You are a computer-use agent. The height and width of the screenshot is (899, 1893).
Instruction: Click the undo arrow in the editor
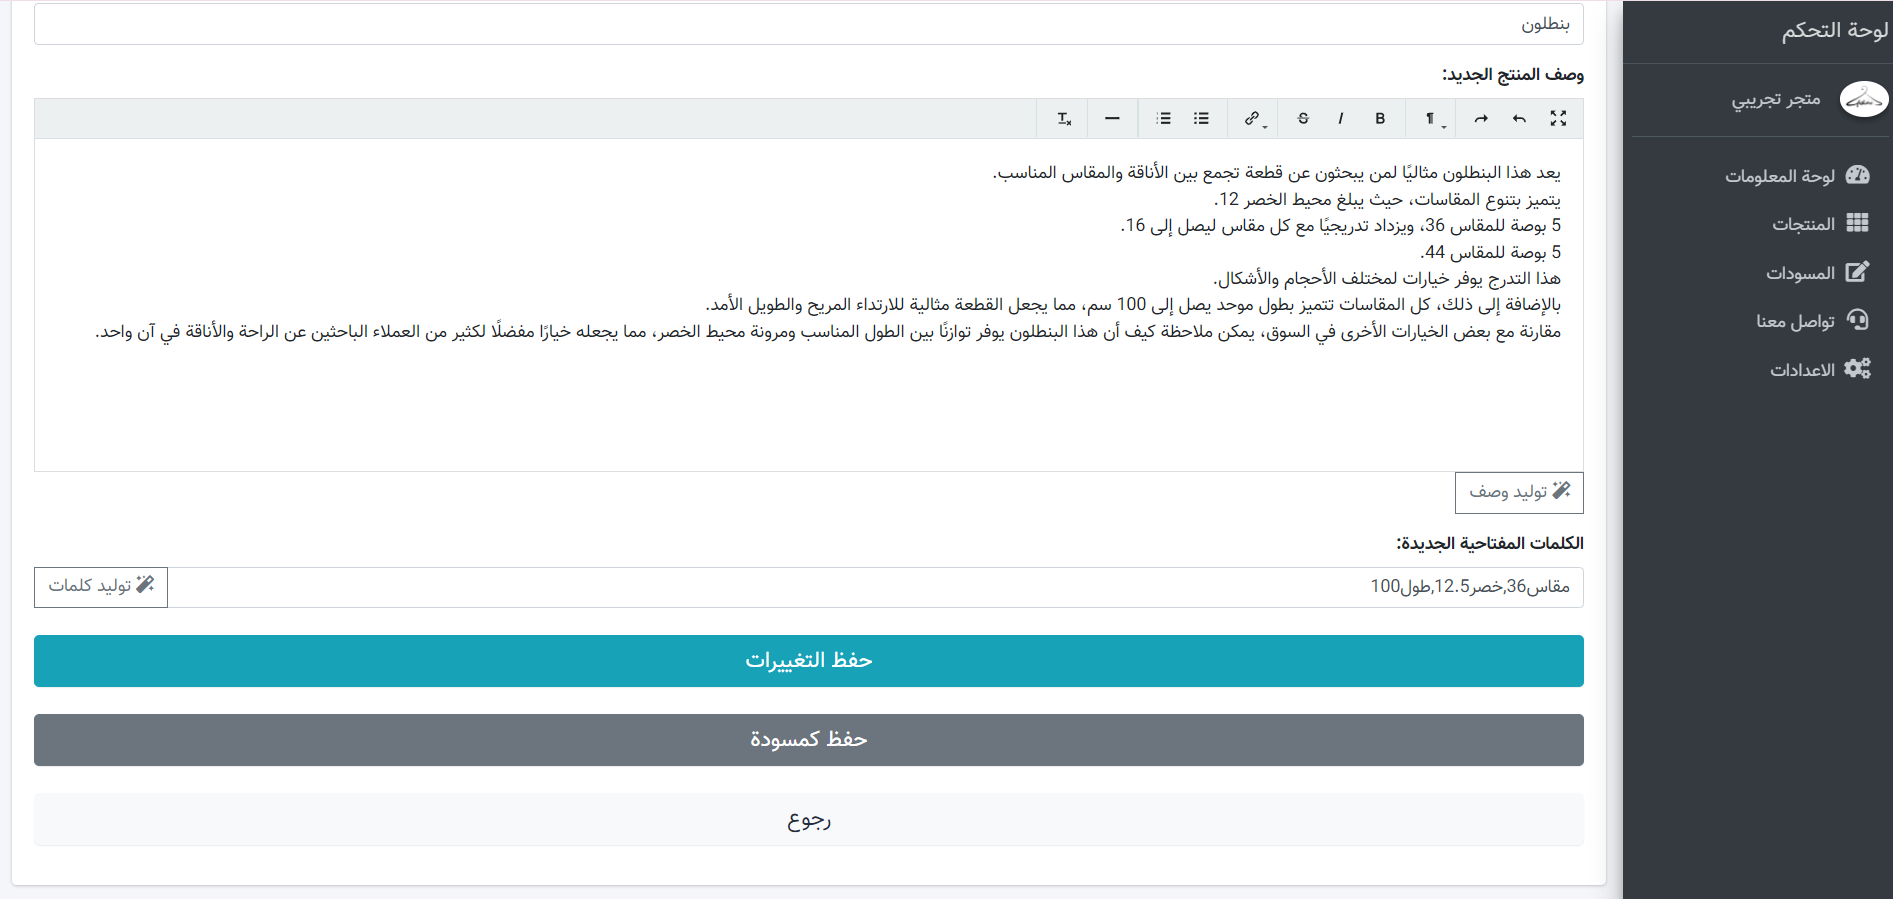pos(1519,119)
